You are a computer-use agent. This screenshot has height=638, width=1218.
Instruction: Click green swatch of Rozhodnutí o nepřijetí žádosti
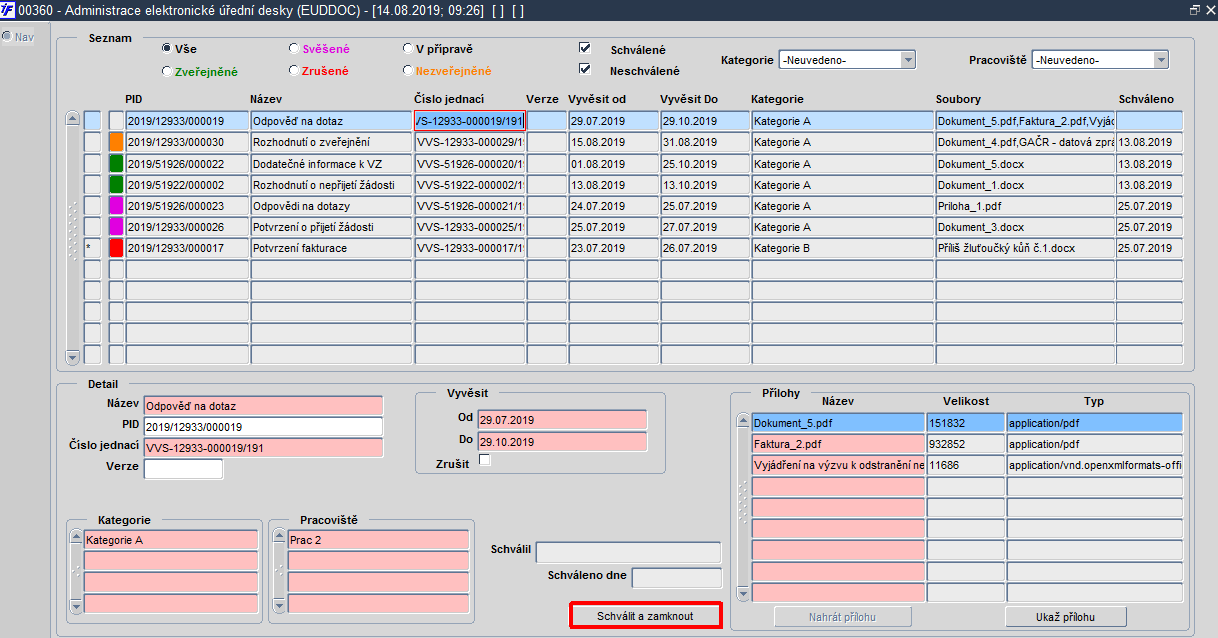116,184
